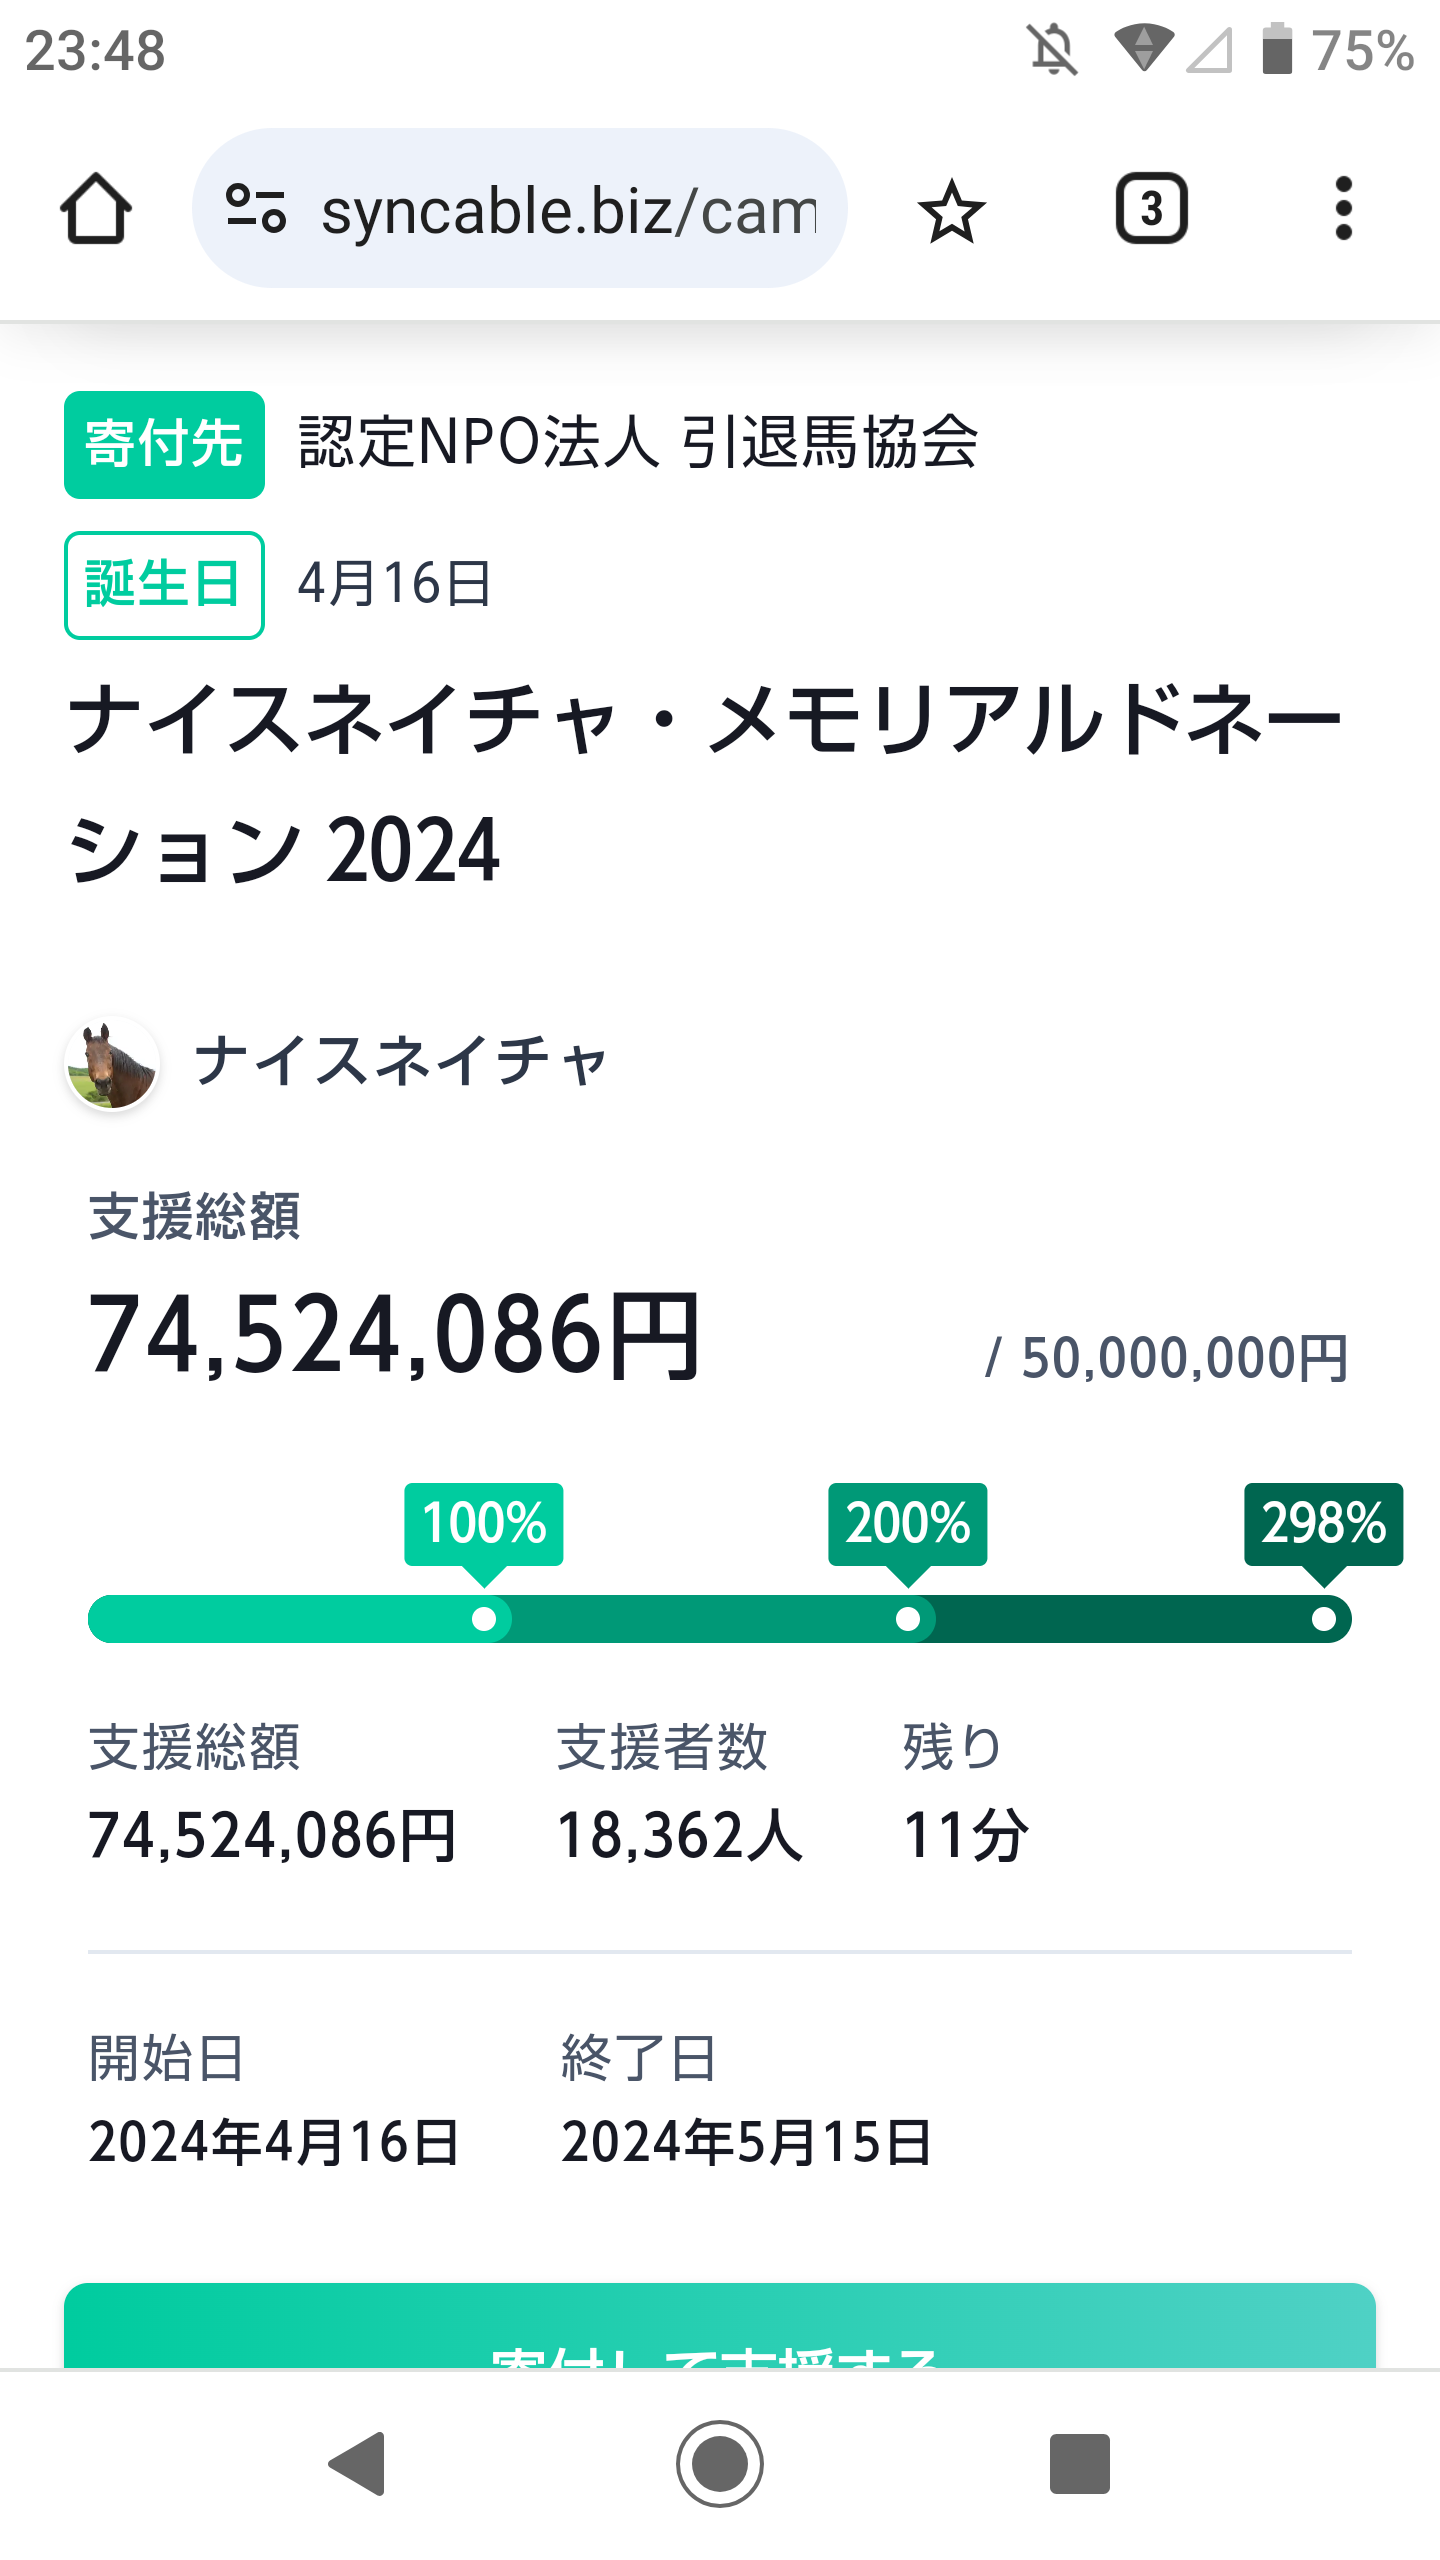
Task: Tap the 誕生日 outlined label tag
Action: click(x=164, y=585)
